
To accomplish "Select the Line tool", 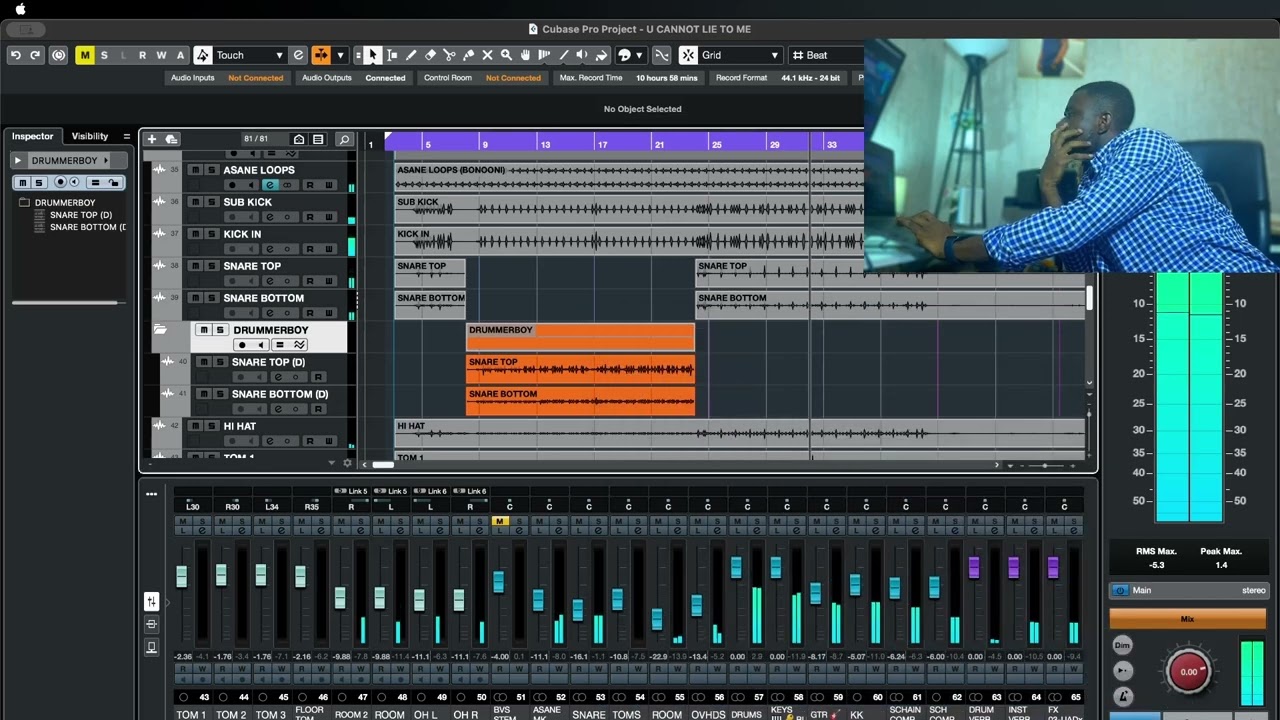I will 564,55.
